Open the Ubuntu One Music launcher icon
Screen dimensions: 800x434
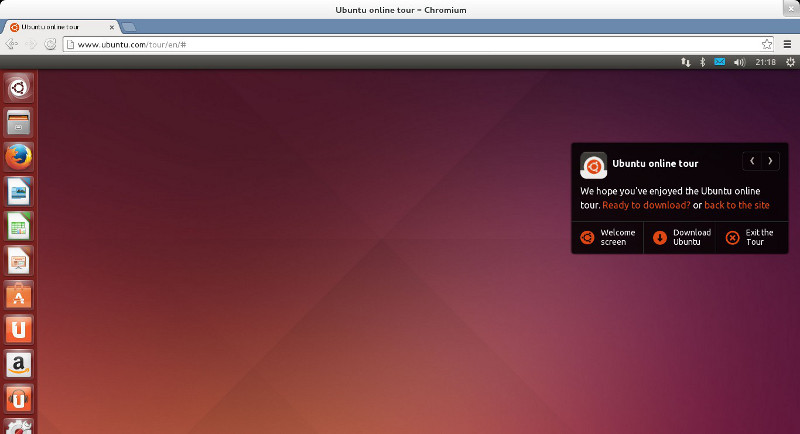point(19,399)
